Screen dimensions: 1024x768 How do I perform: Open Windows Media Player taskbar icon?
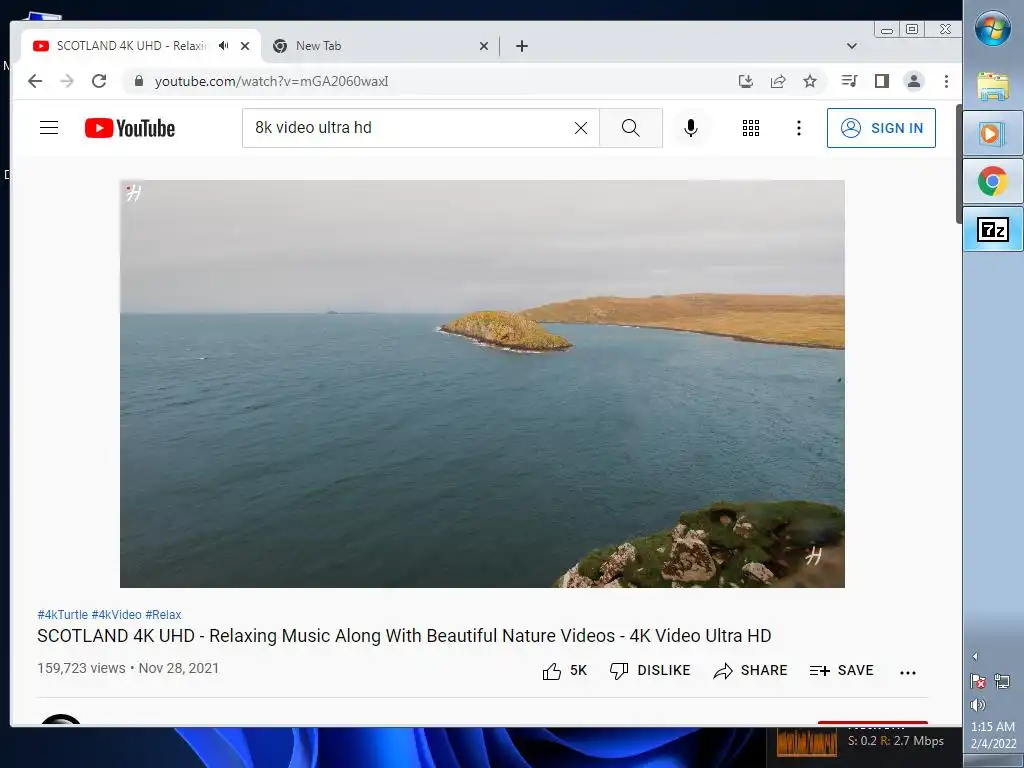(x=993, y=133)
